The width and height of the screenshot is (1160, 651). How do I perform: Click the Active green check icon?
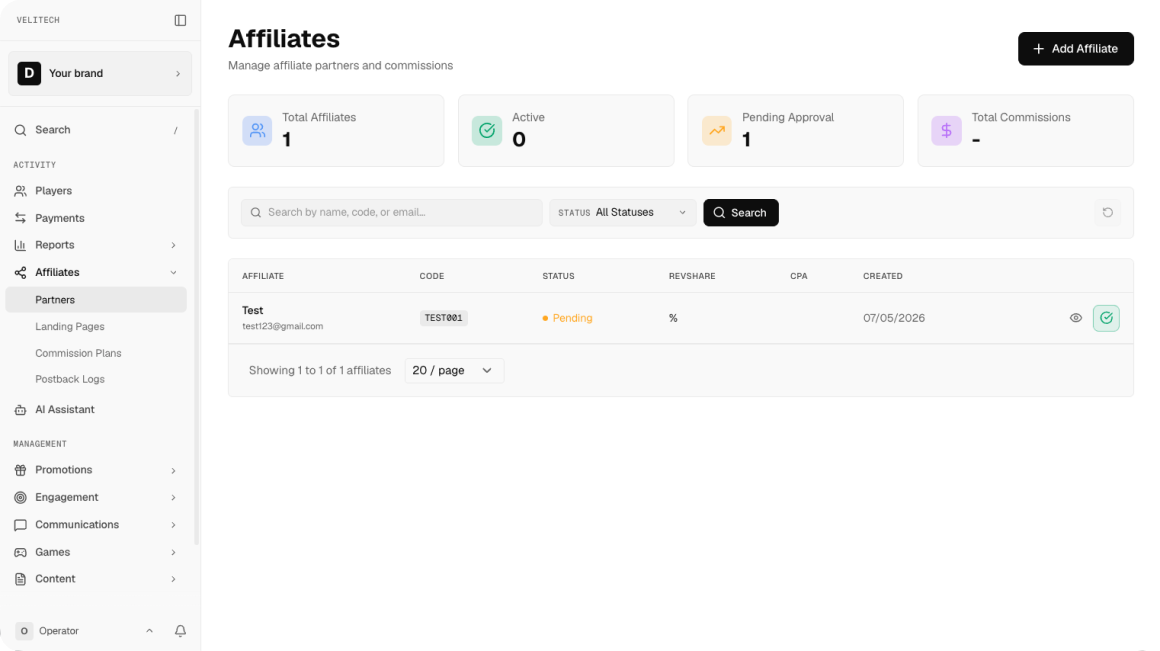tap(487, 131)
